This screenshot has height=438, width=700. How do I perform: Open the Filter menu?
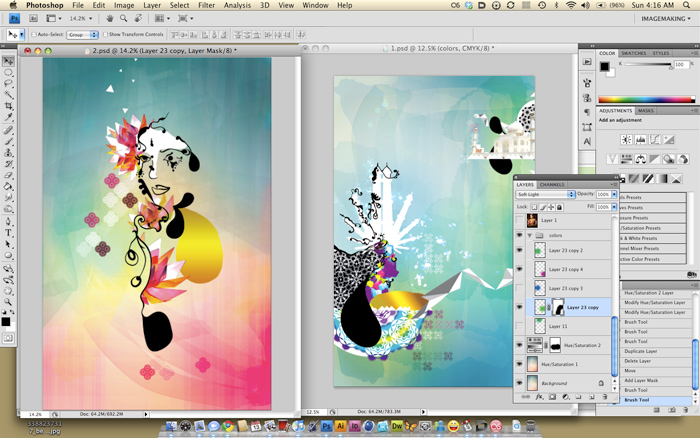pos(206,5)
